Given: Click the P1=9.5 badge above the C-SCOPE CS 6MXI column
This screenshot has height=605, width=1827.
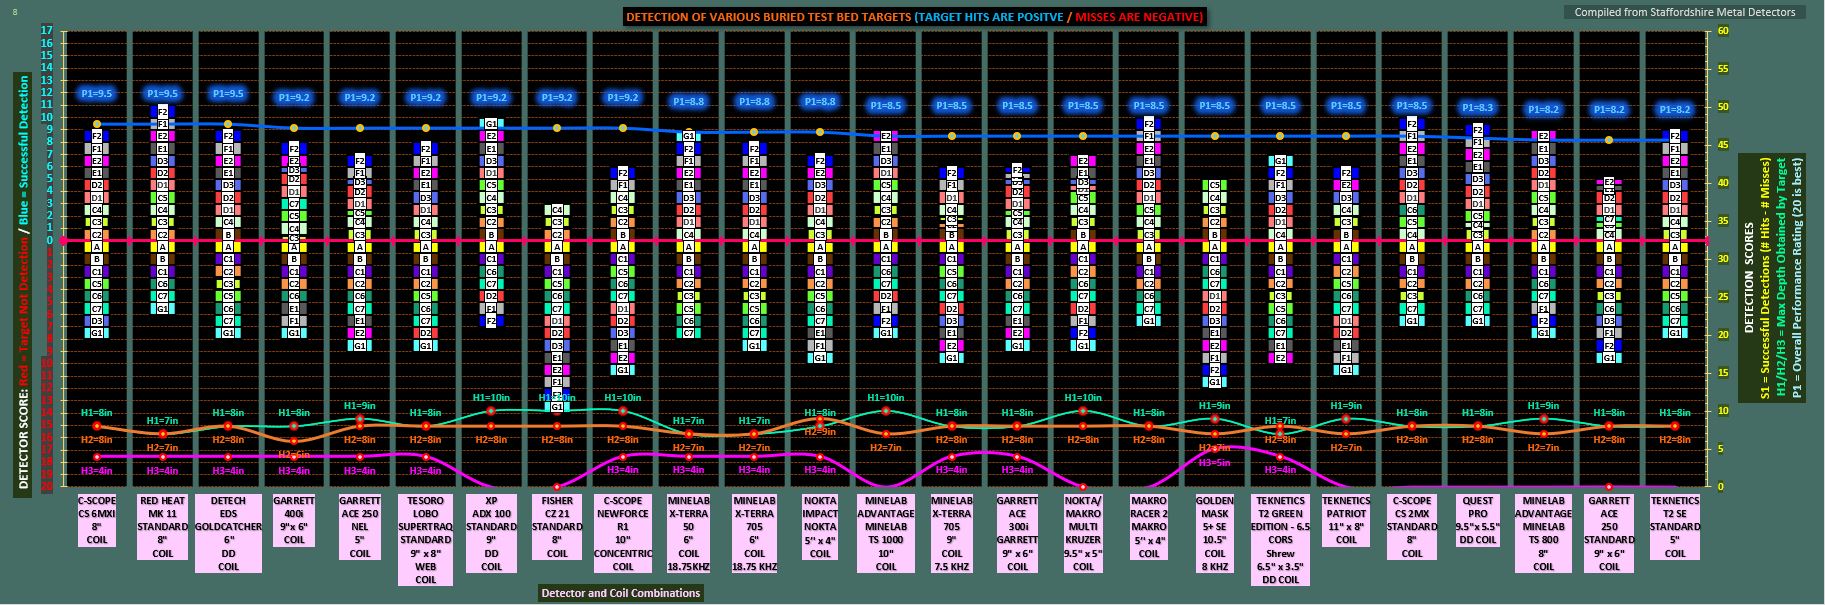Looking at the screenshot, I should click(97, 94).
